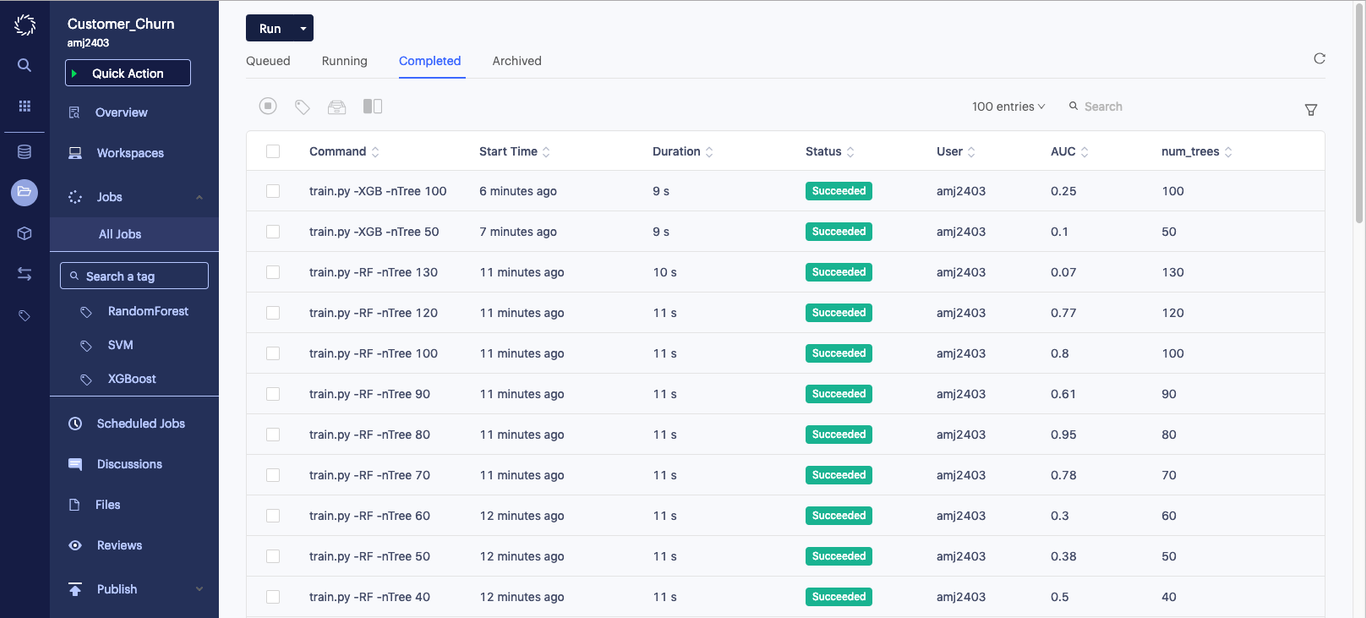Select the database icon in the sidebar
The height and width of the screenshot is (618, 1366).
click(x=24, y=152)
